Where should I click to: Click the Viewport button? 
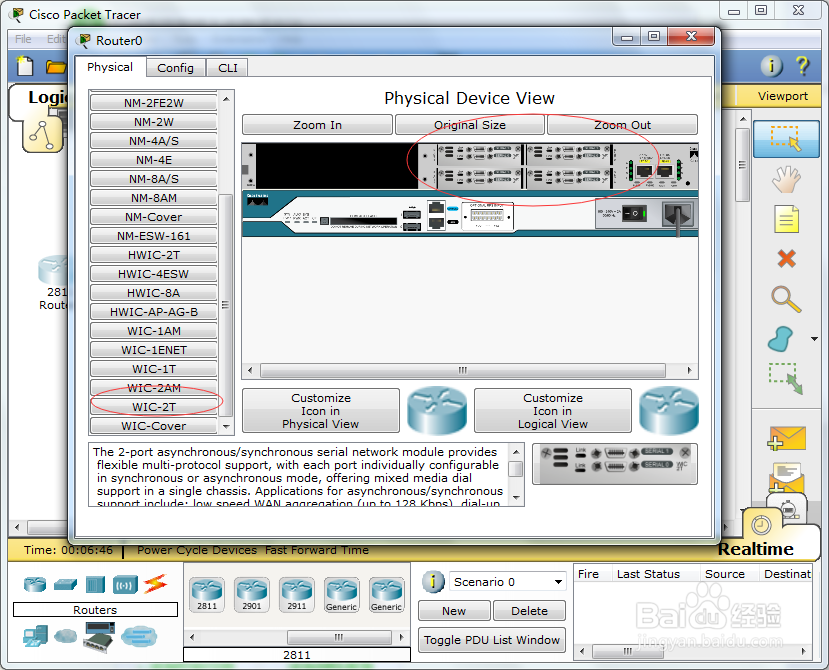click(x=782, y=96)
